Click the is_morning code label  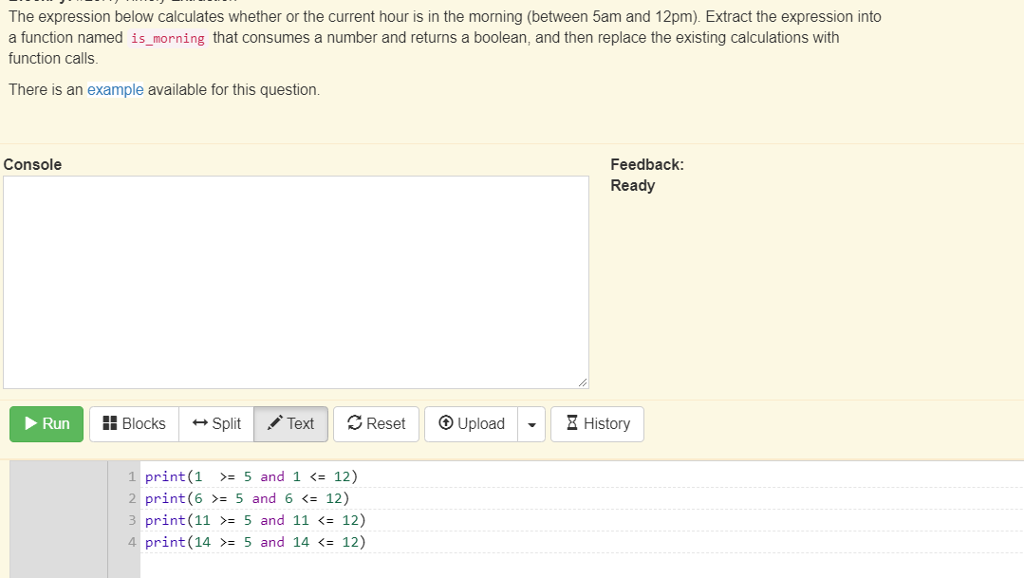click(x=168, y=38)
